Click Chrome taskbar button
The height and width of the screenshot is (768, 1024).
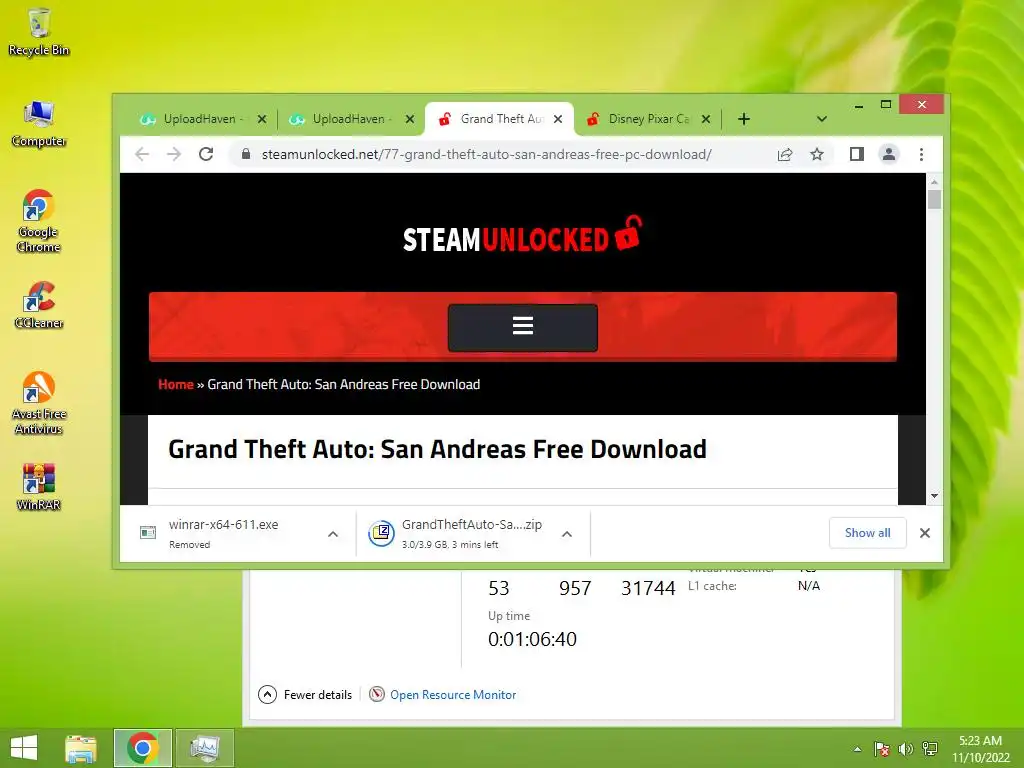(x=143, y=748)
